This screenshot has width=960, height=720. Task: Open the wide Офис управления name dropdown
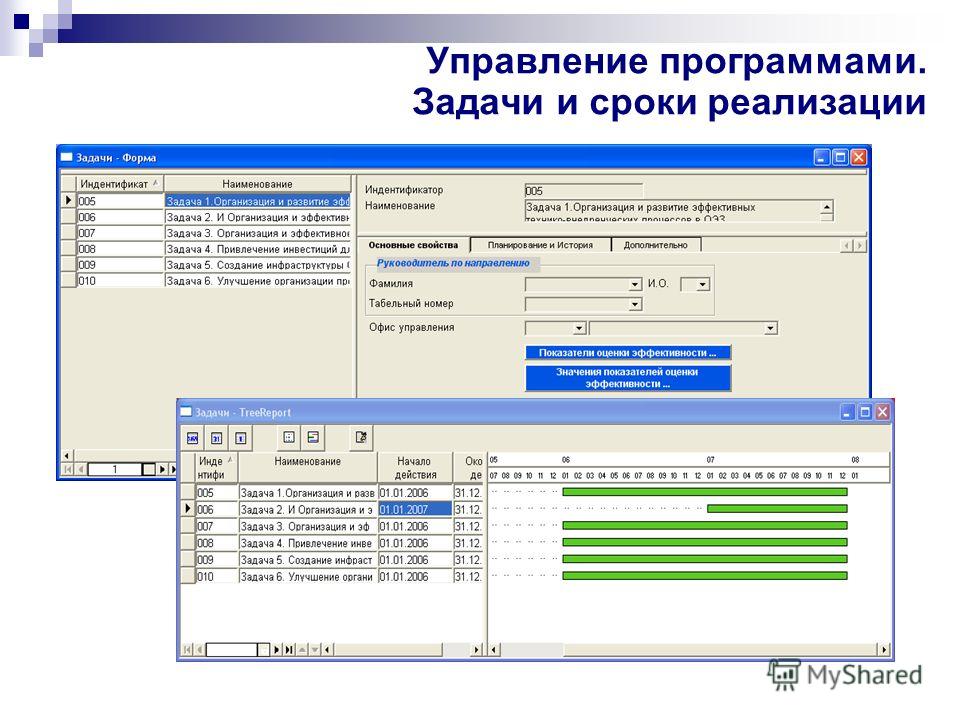pyautogui.click(x=771, y=329)
